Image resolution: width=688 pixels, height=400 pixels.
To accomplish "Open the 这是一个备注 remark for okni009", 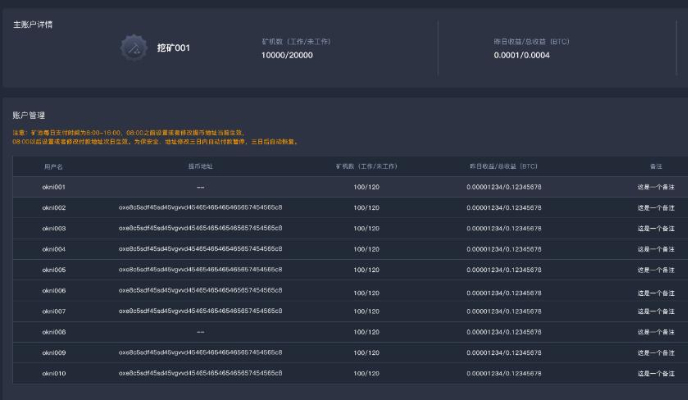I will click(x=656, y=353).
